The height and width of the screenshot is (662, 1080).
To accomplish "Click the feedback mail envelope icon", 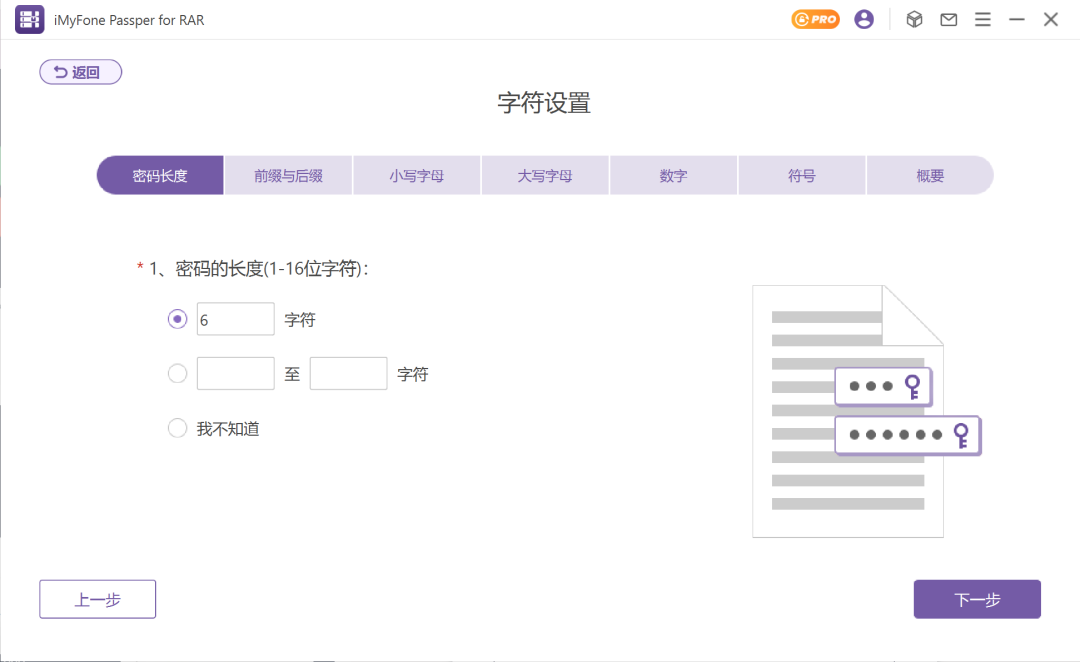I will (949, 19).
